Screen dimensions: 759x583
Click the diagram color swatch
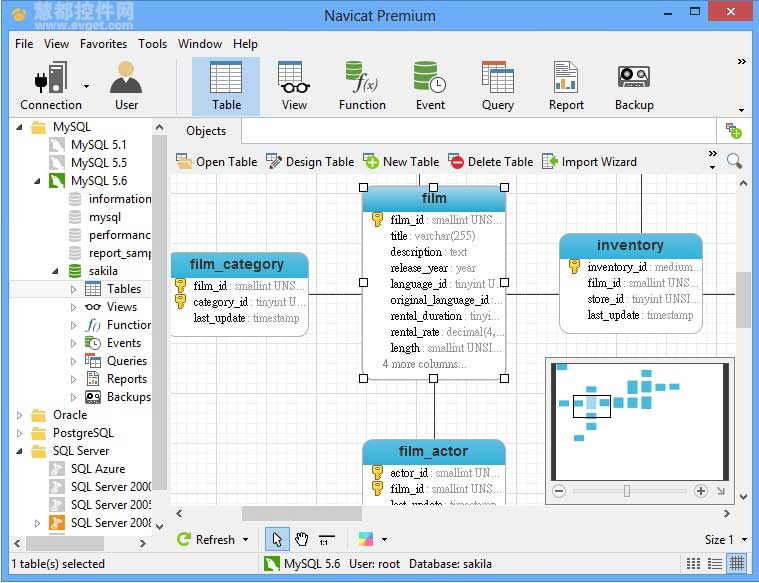click(366, 539)
